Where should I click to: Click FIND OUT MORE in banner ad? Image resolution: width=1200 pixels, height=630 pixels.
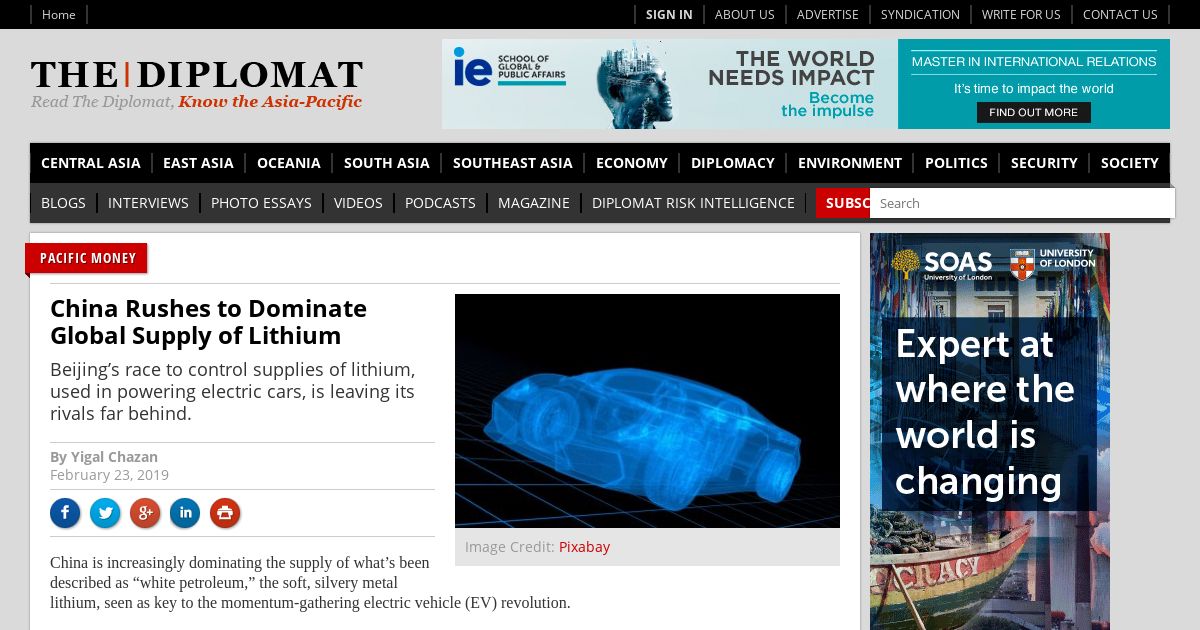[x=1033, y=112]
